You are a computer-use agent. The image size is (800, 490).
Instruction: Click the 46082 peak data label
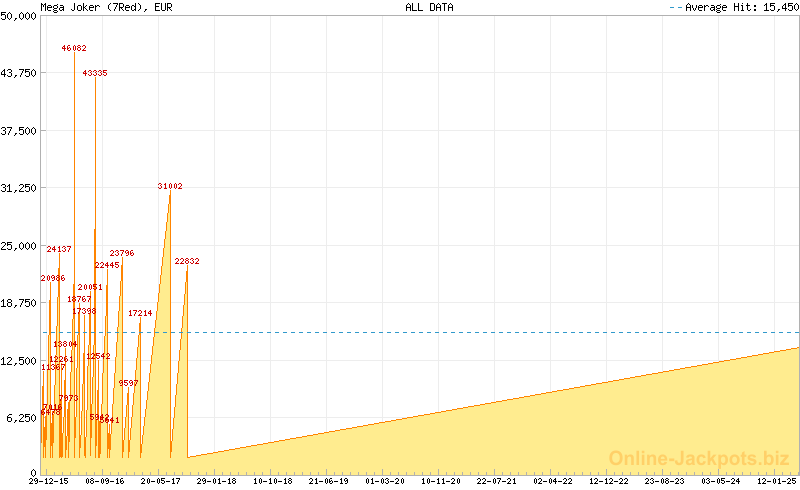tap(74, 48)
